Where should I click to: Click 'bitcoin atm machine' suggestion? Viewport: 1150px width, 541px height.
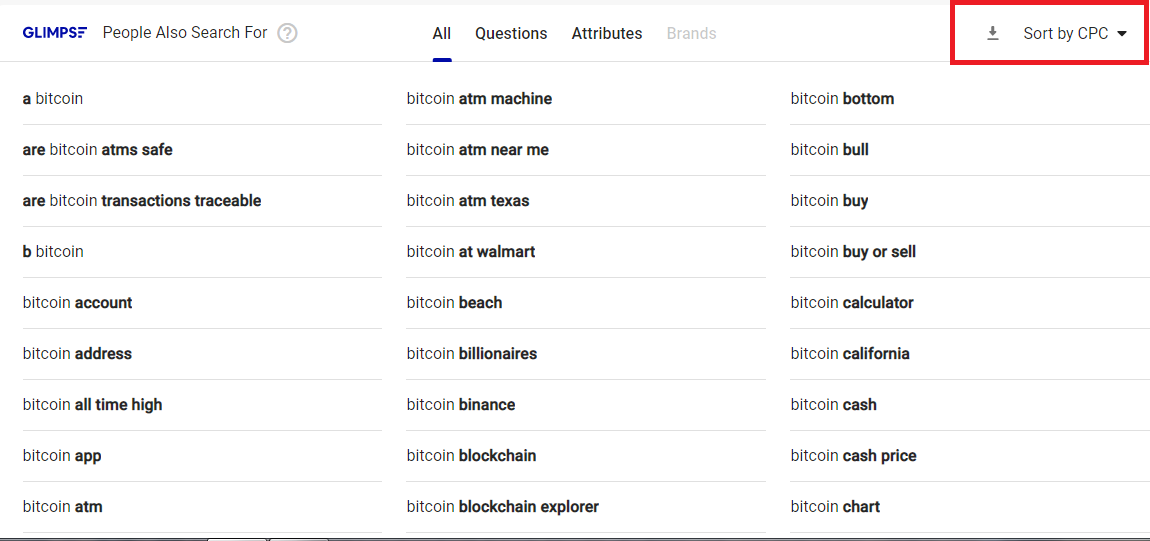479,99
